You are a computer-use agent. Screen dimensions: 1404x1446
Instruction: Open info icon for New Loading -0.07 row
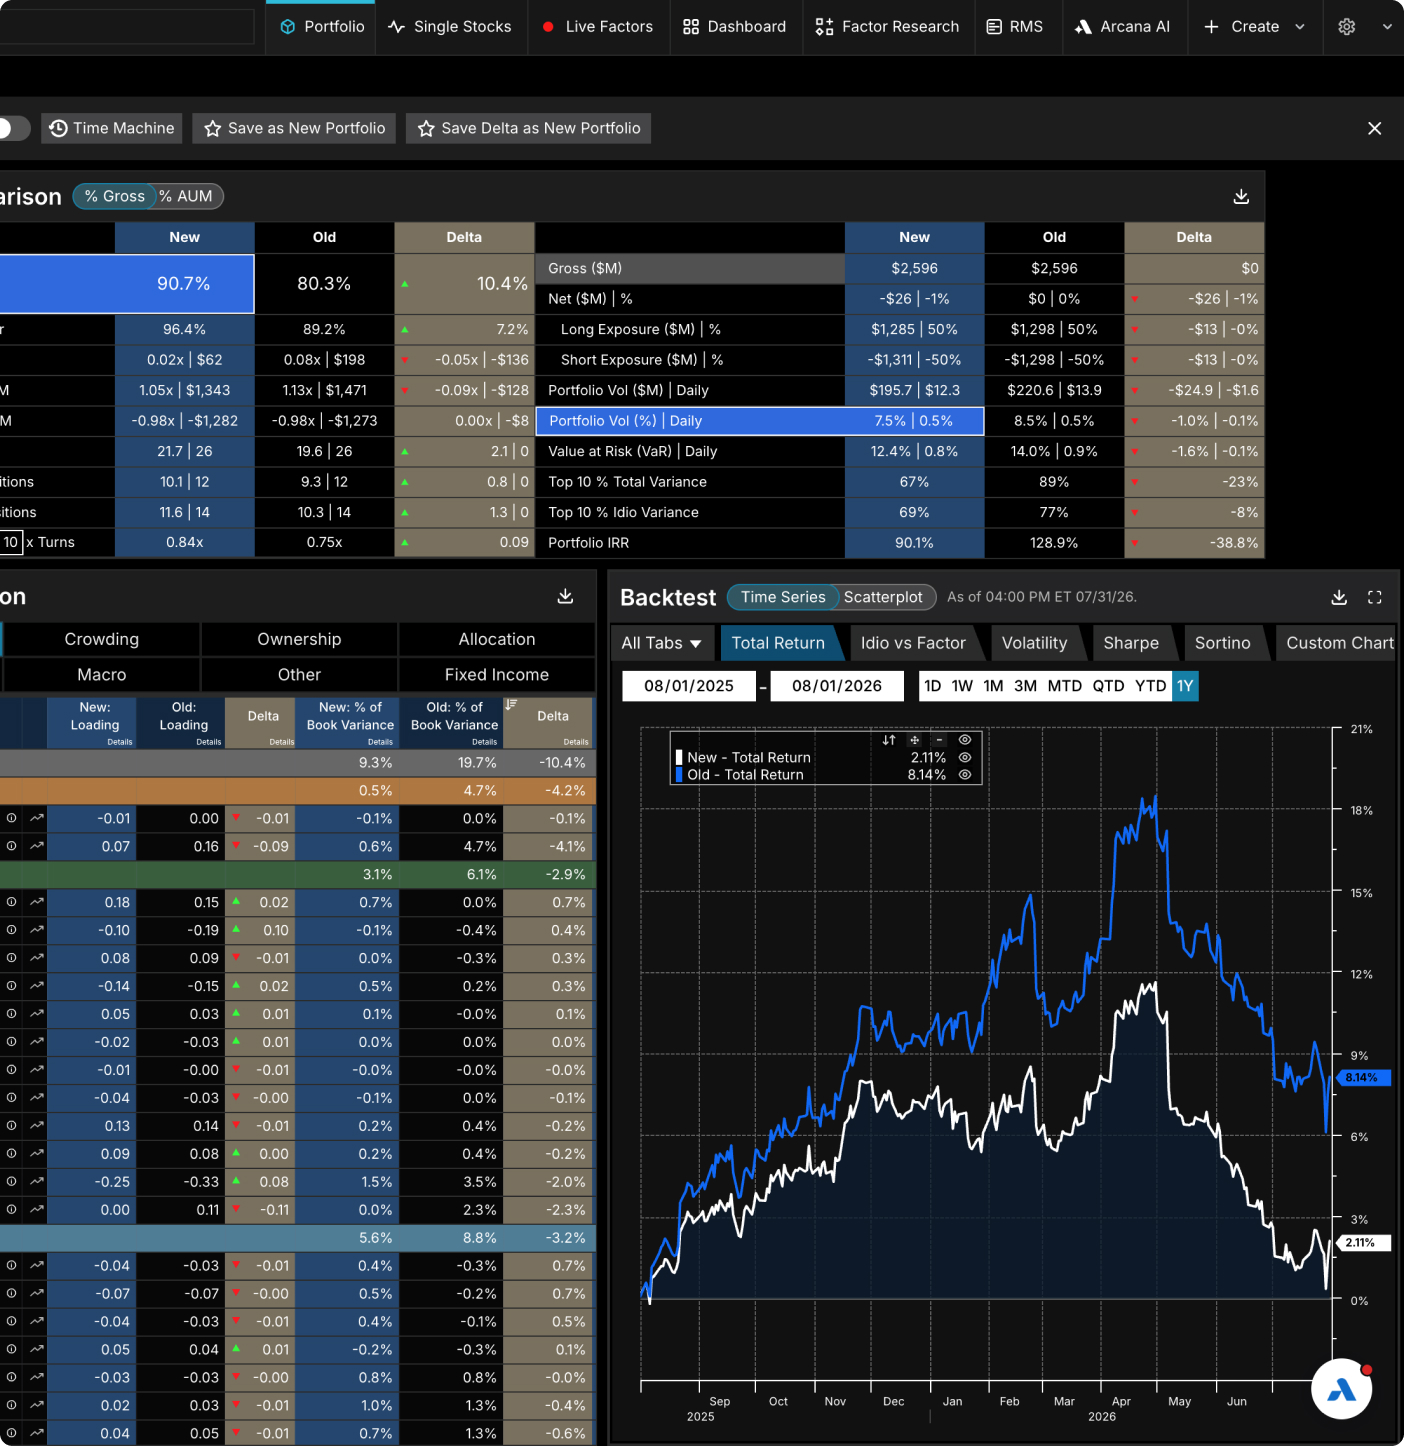(x=11, y=1294)
